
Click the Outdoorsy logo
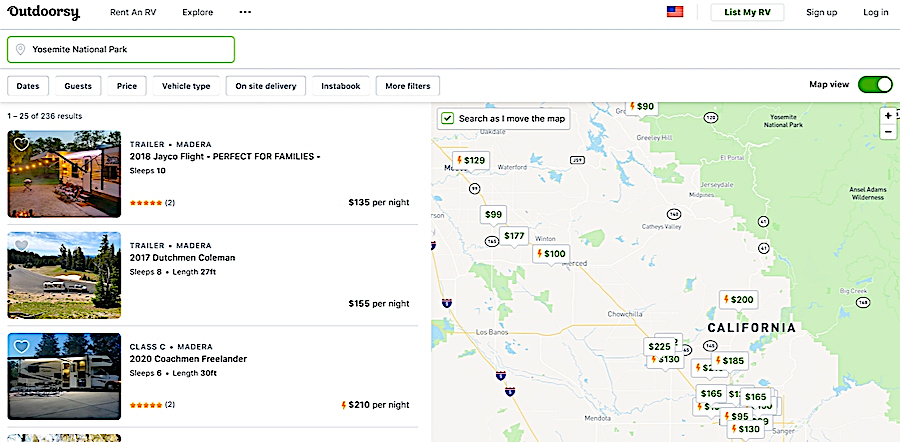click(x=44, y=13)
